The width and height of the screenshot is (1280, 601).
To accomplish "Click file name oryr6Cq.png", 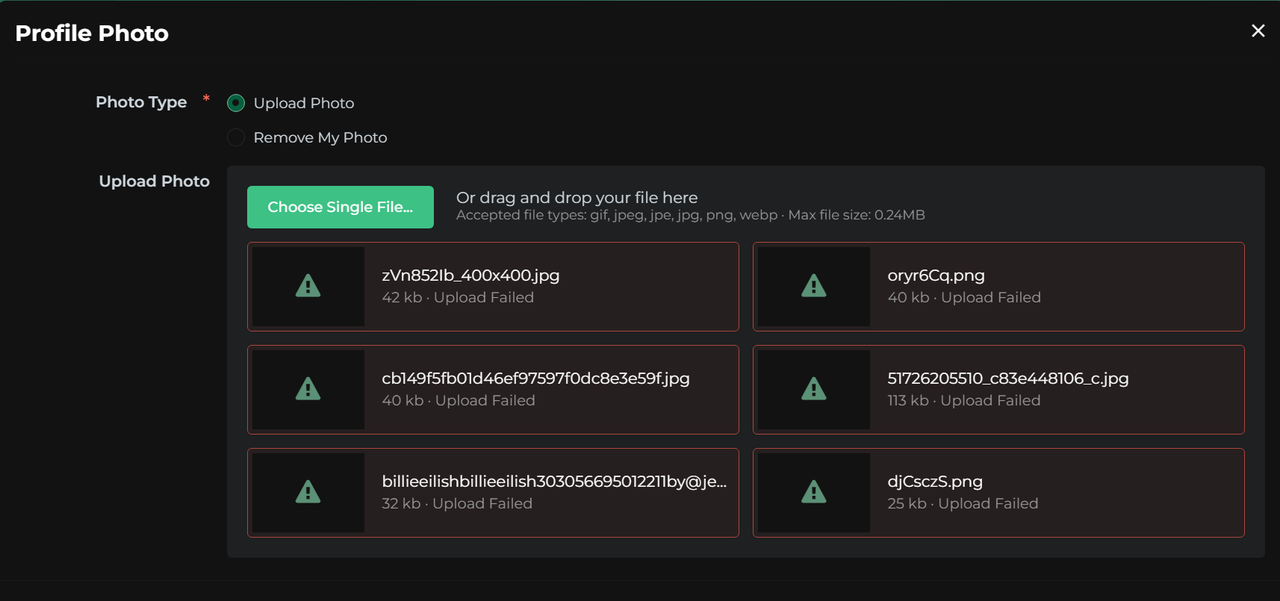I will click(936, 275).
